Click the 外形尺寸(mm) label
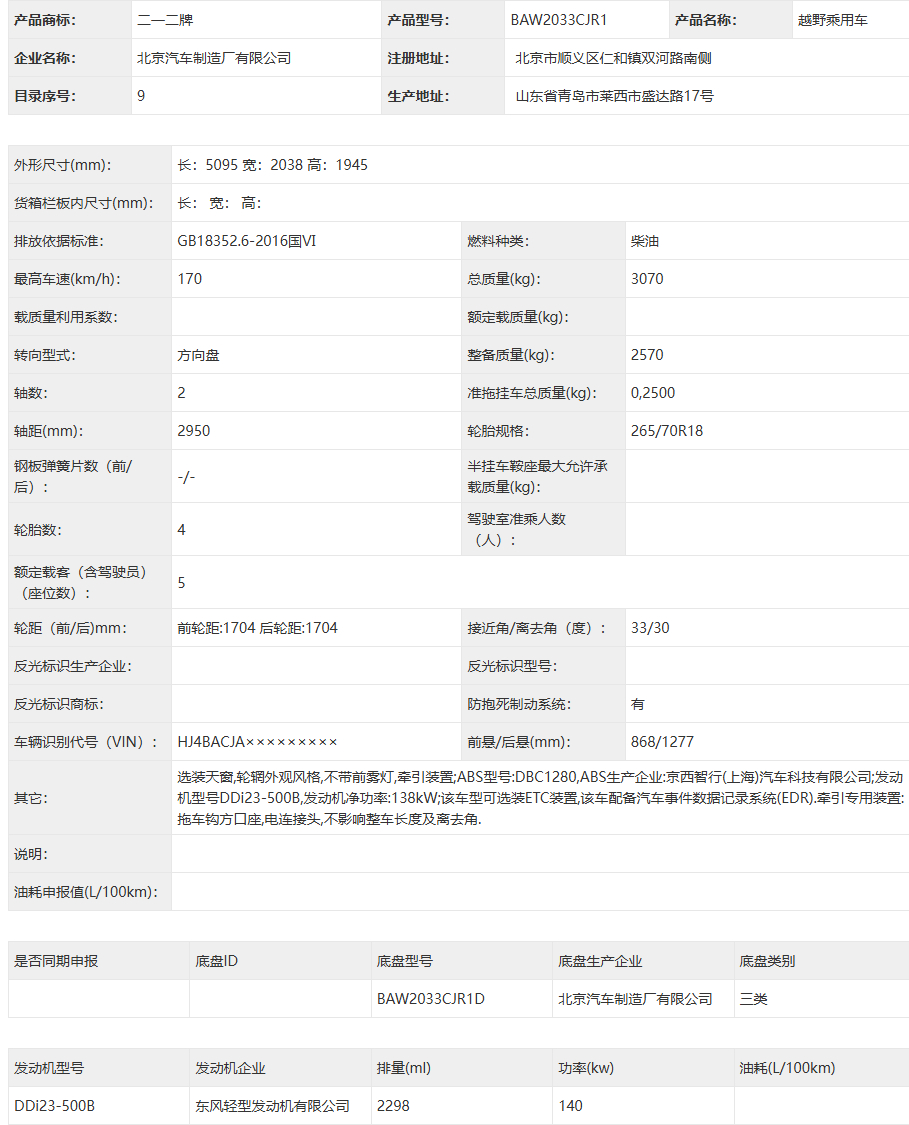The image size is (909, 1125). [62, 165]
